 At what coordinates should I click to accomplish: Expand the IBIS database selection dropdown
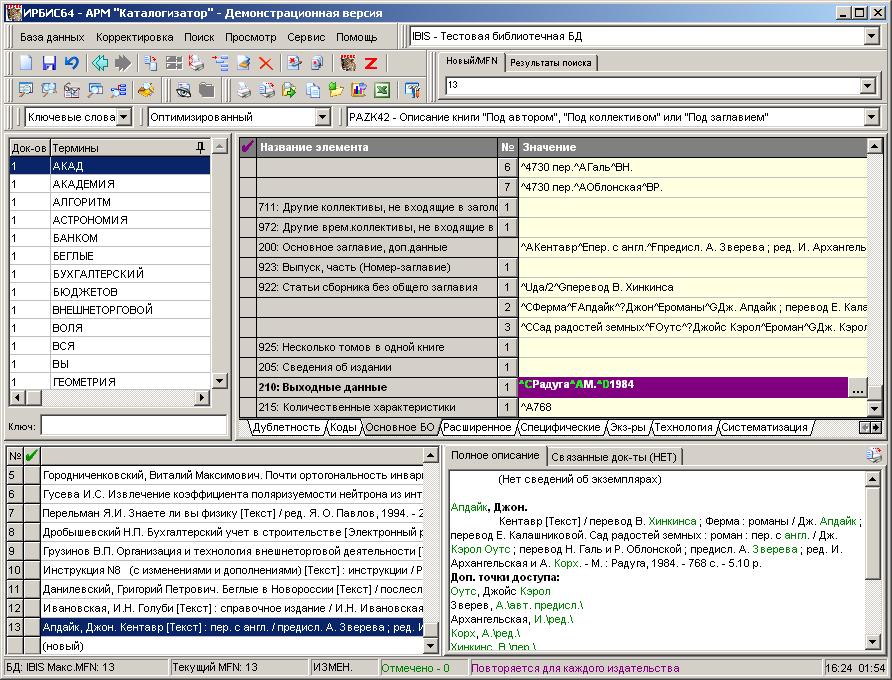[x=871, y=37]
